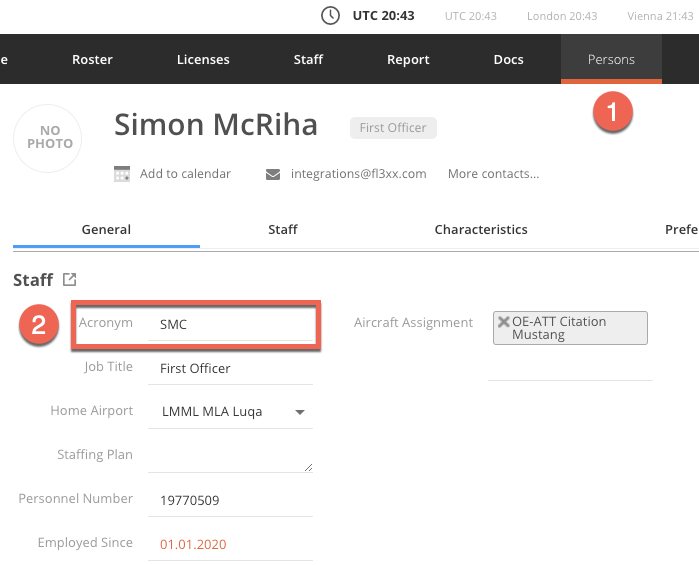Click the Employed Since date field

pyautogui.click(x=230, y=544)
